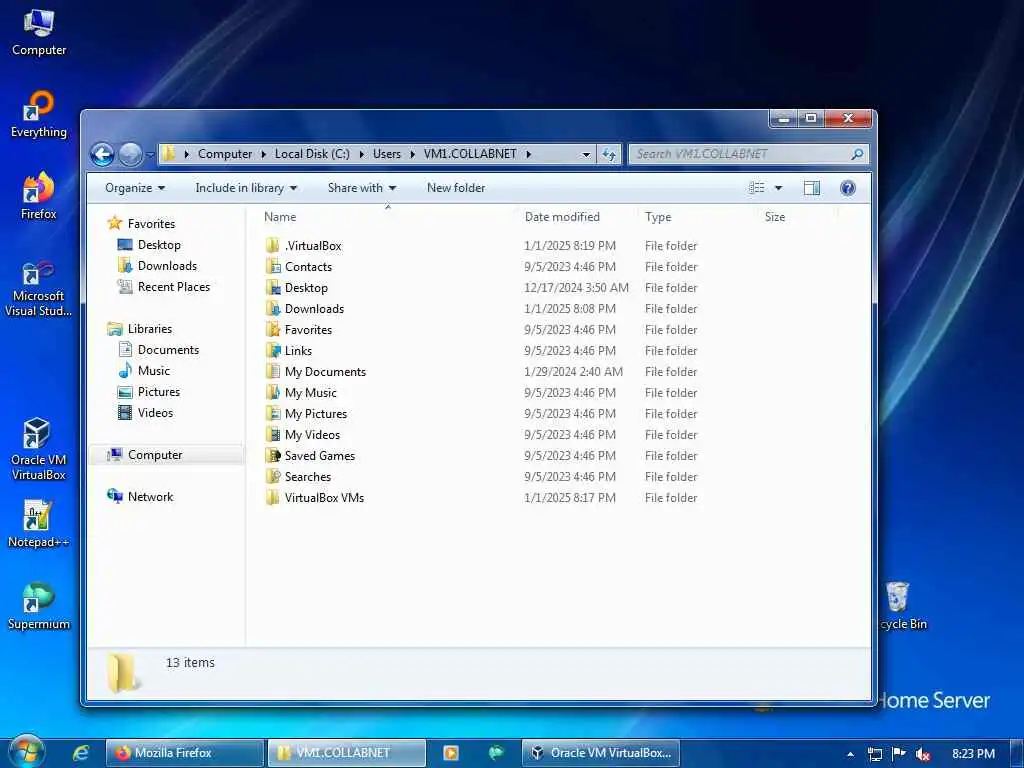This screenshot has width=1024, height=768.
Task: Open Oracle VM VirtualBox desktop shortcut
Action: 39,449
